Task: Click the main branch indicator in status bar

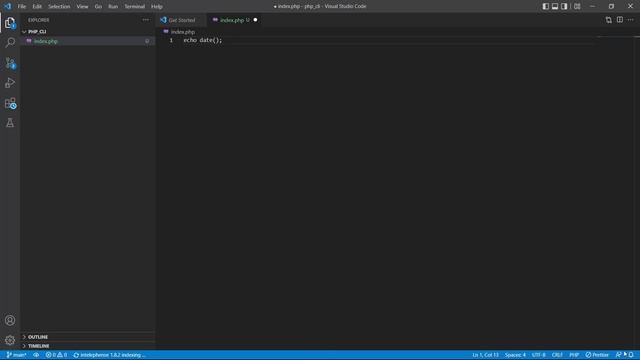Action: pos(16,355)
